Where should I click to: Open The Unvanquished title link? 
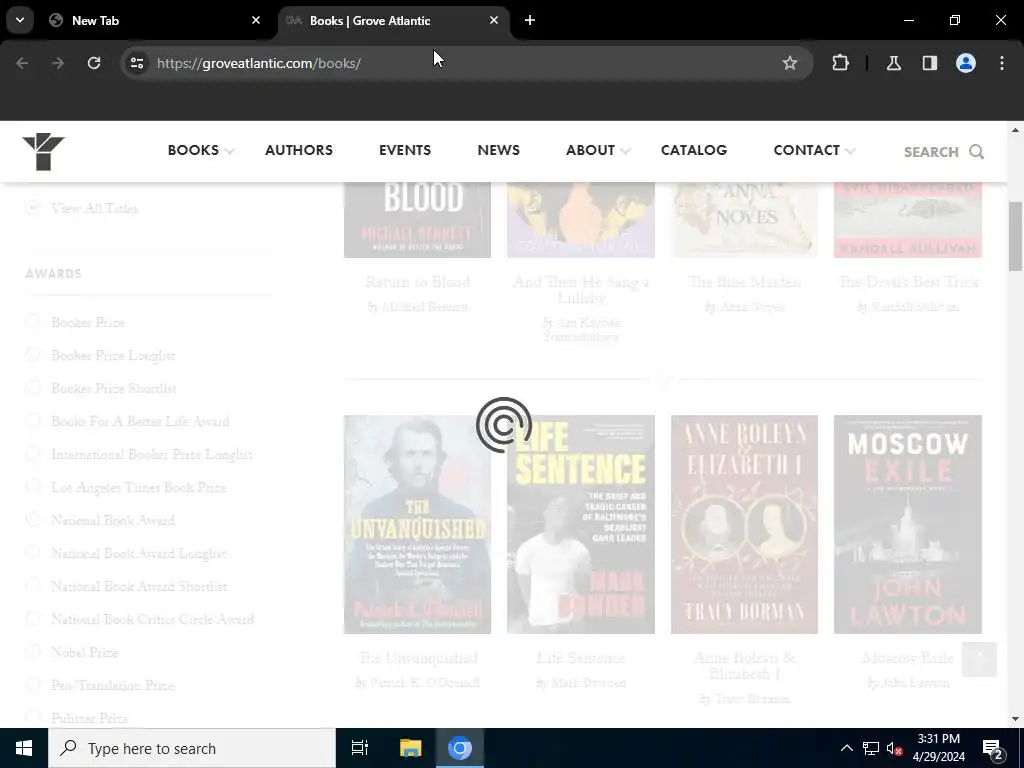pos(418,658)
